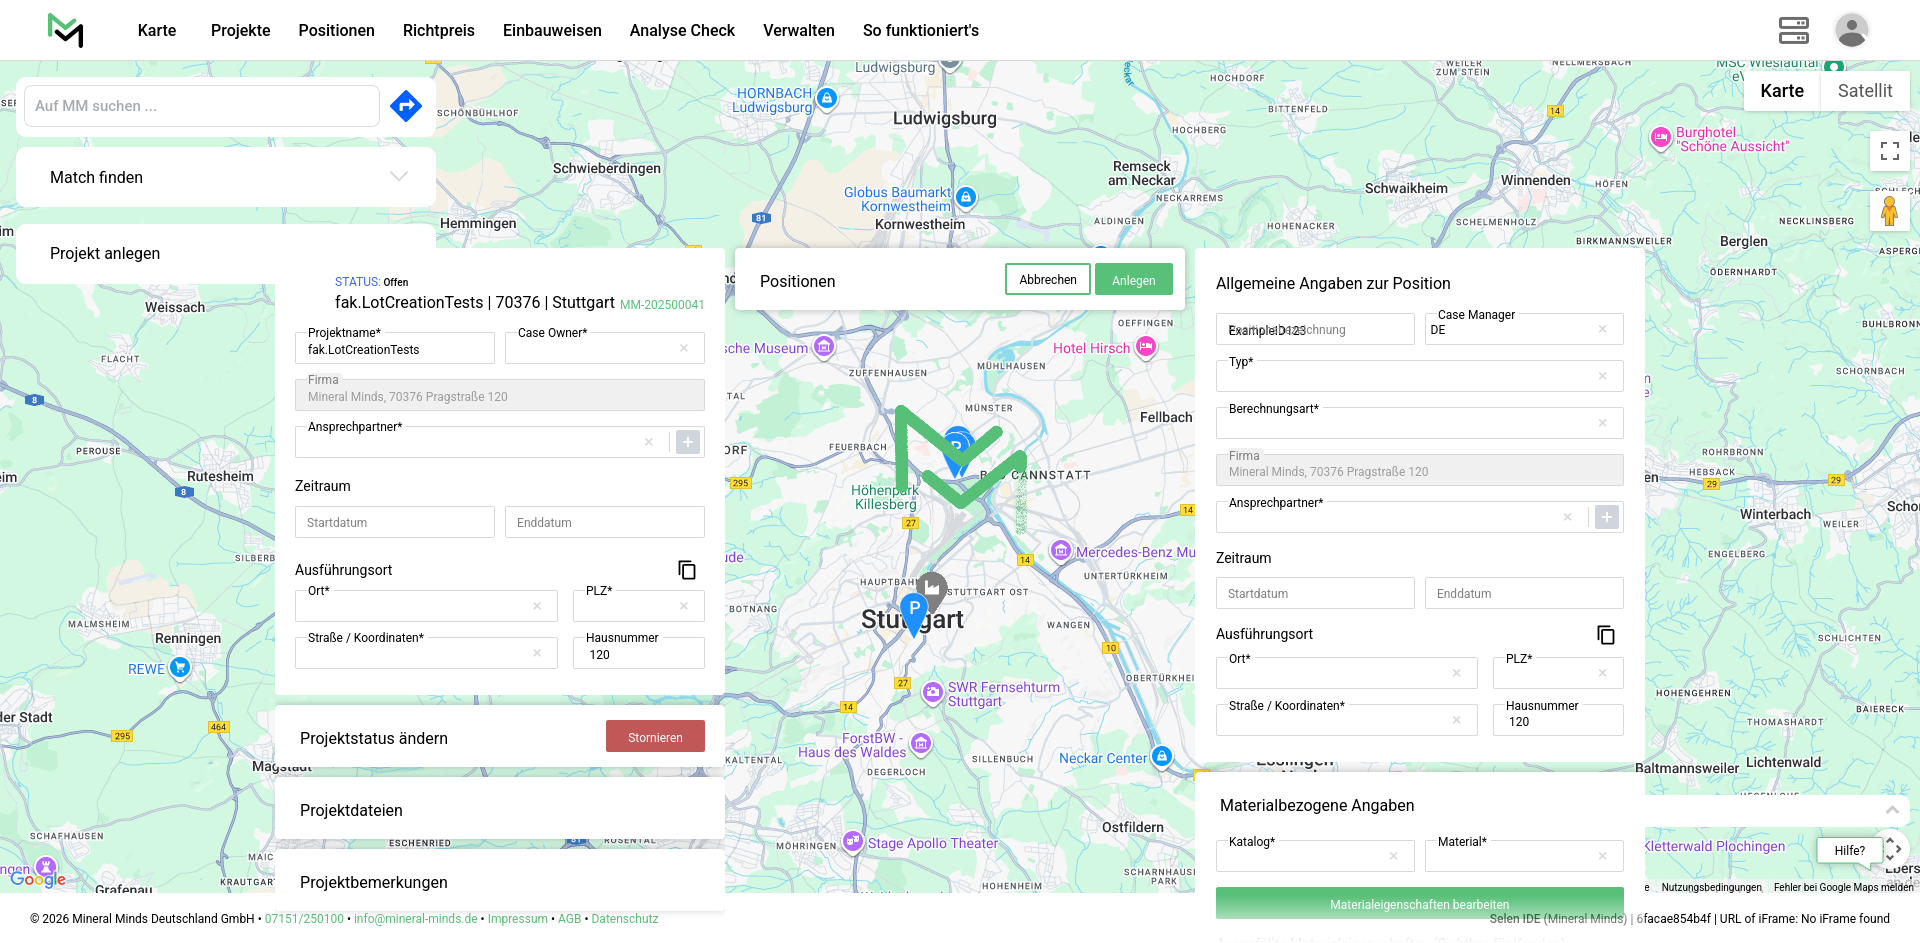Open the user profile avatar
Viewport: 1920px width, 943px height.
pyautogui.click(x=1851, y=30)
